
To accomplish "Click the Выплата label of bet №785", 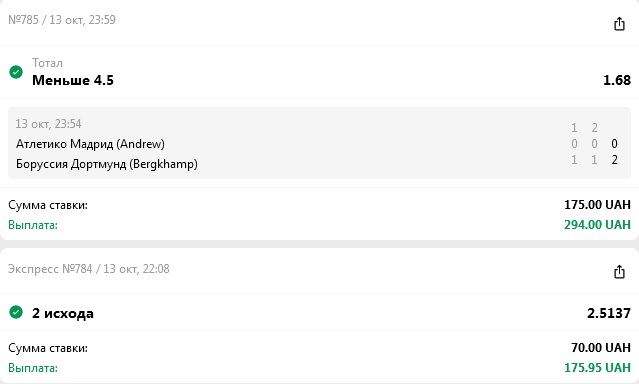I will [33, 225].
